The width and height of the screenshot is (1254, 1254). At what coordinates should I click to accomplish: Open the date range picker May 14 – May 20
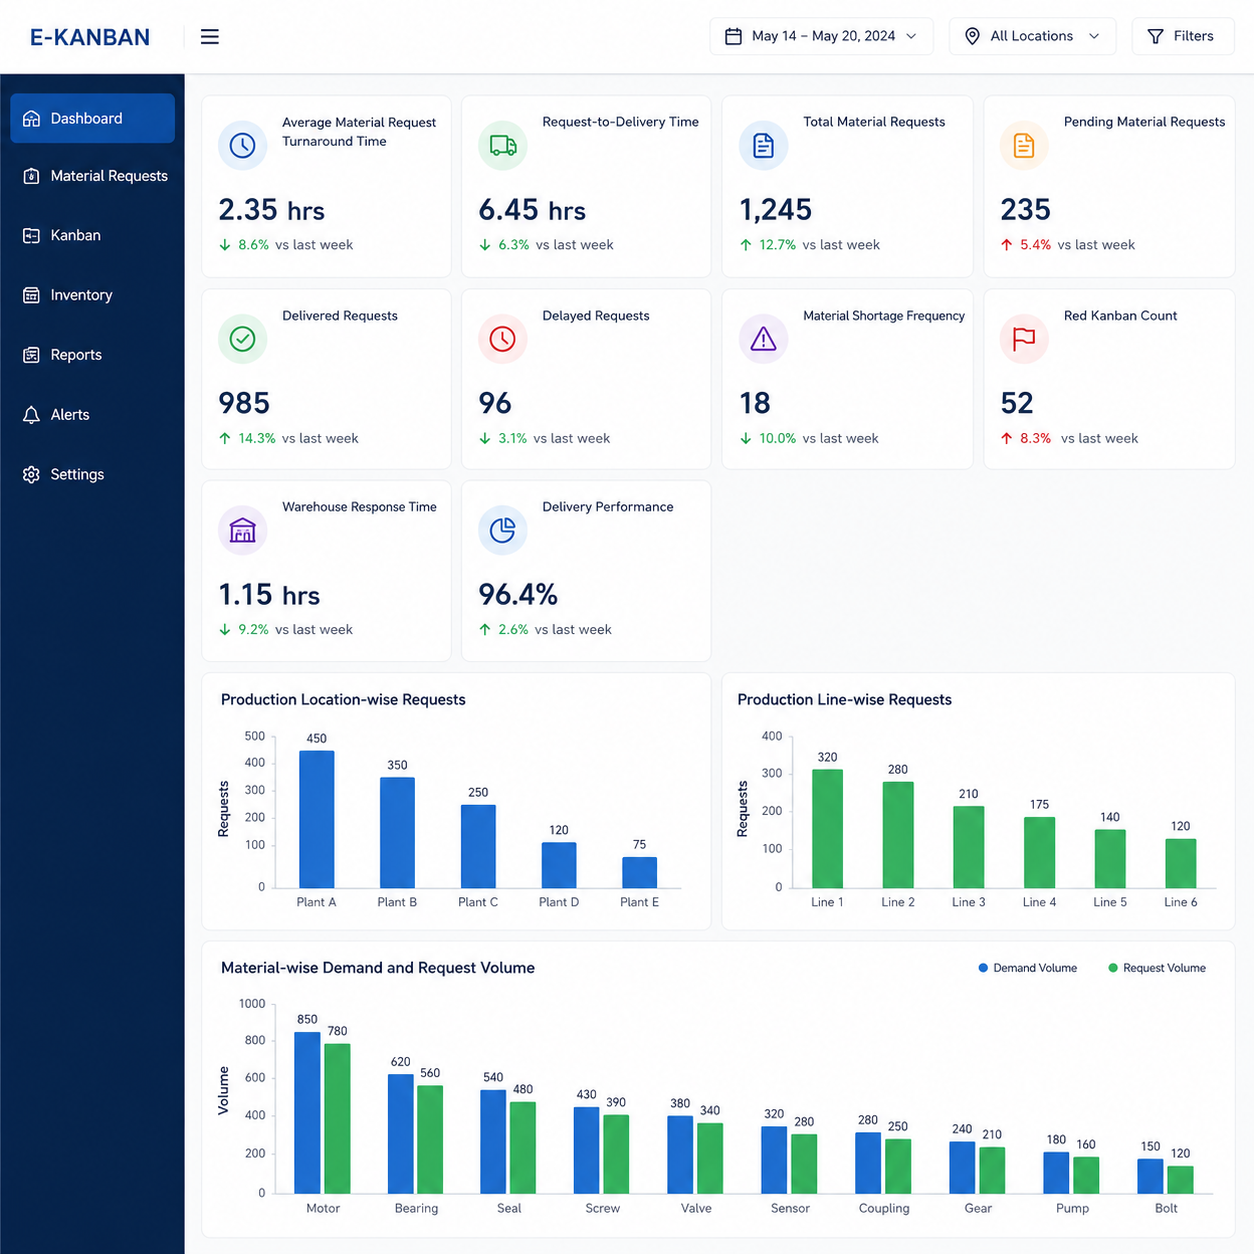(x=821, y=36)
